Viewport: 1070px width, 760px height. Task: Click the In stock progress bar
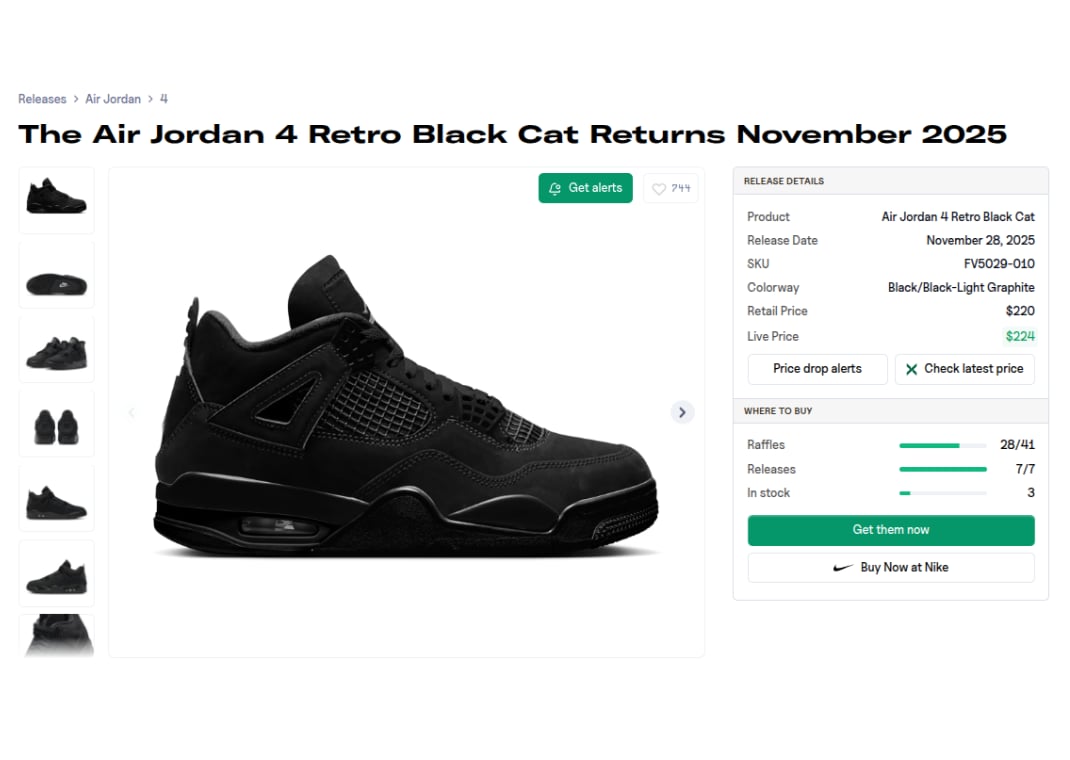(x=941, y=493)
